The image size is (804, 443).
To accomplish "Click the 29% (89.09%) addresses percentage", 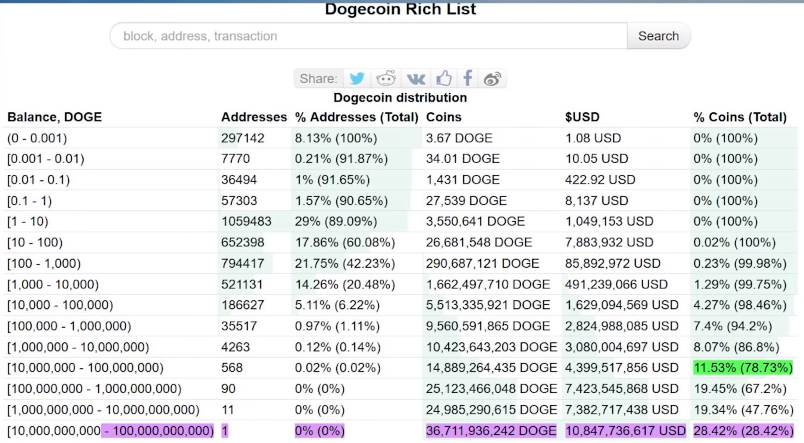I will click(x=336, y=222).
